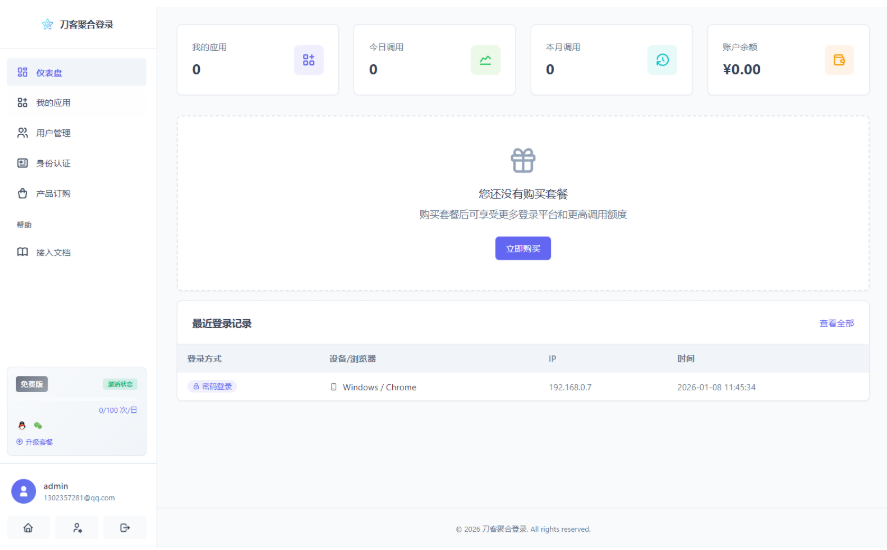This screenshot has height=550, width=887.
Task: Click the 我的应用 stat card grid icon
Action: tap(308, 60)
